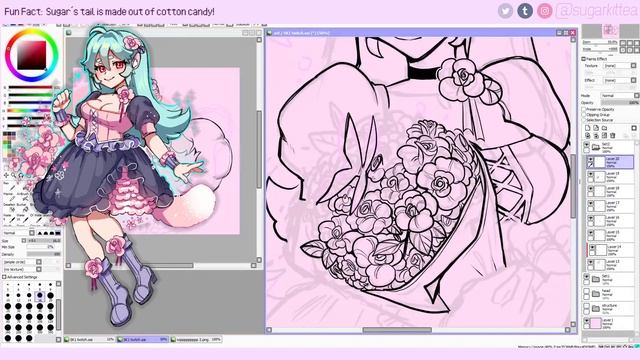Adjust the navigator Zoom slider
The height and width of the screenshot is (360, 640).
coord(600,42)
